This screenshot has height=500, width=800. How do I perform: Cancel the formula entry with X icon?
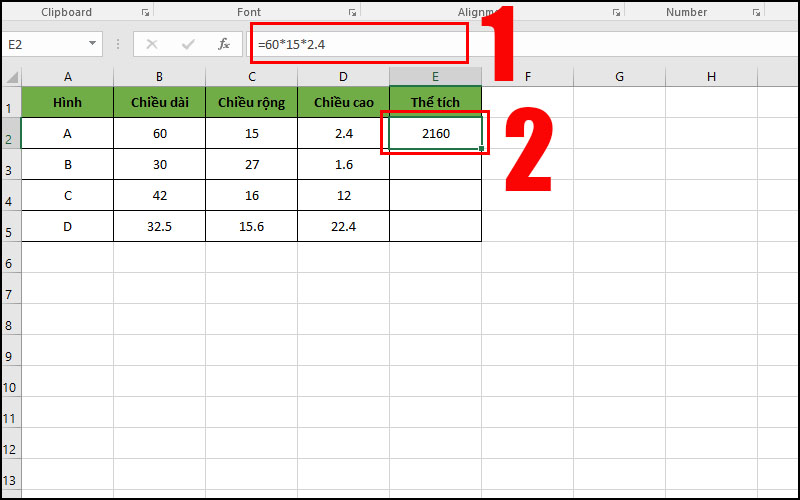(152, 44)
